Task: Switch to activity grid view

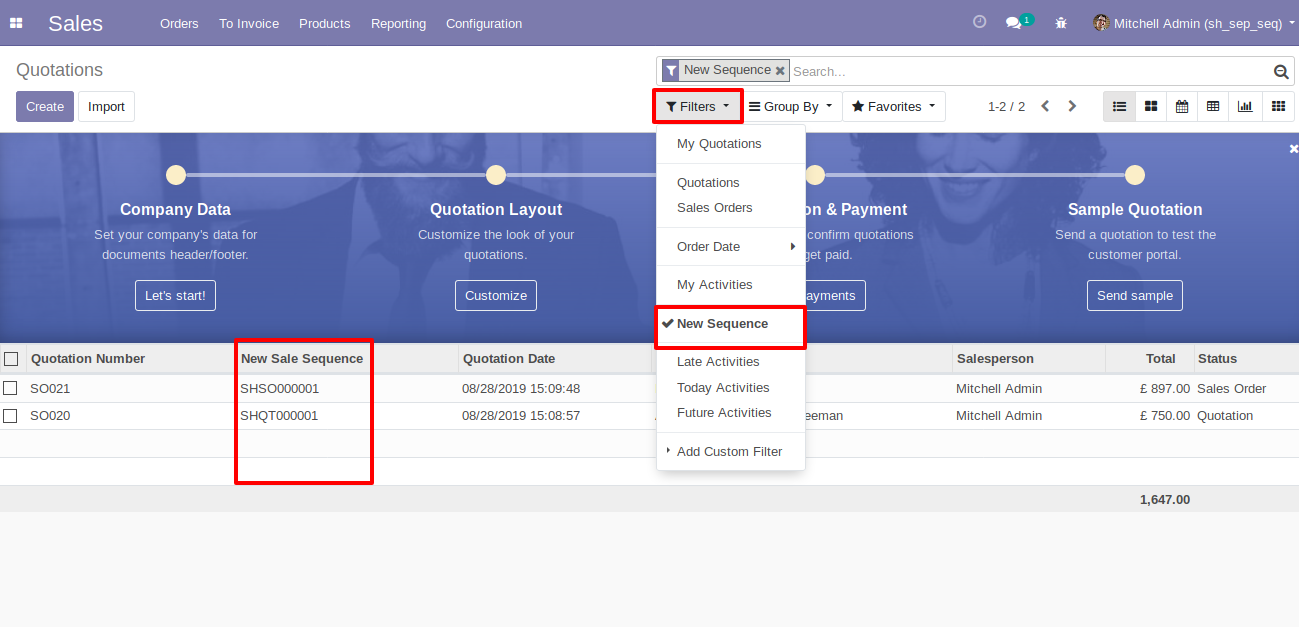Action: pyautogui.click(x=1277, y=106)
